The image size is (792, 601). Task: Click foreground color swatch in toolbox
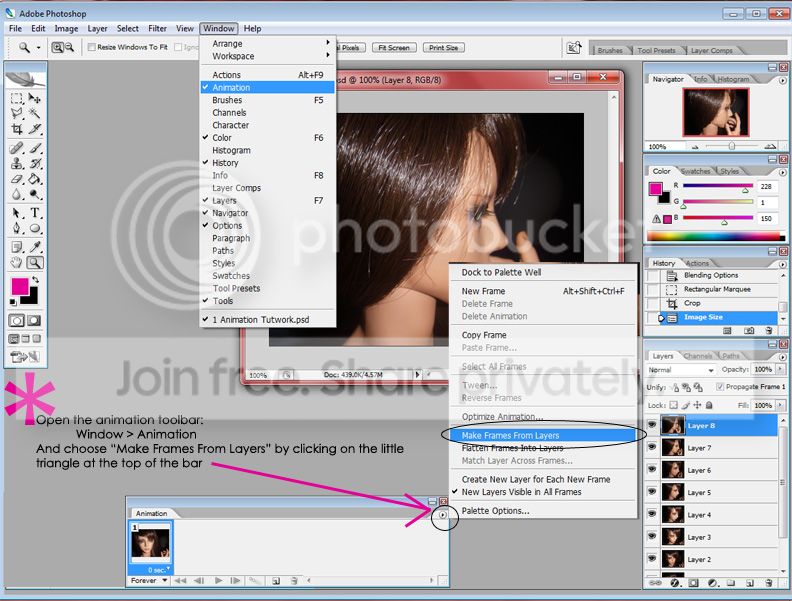20,286
